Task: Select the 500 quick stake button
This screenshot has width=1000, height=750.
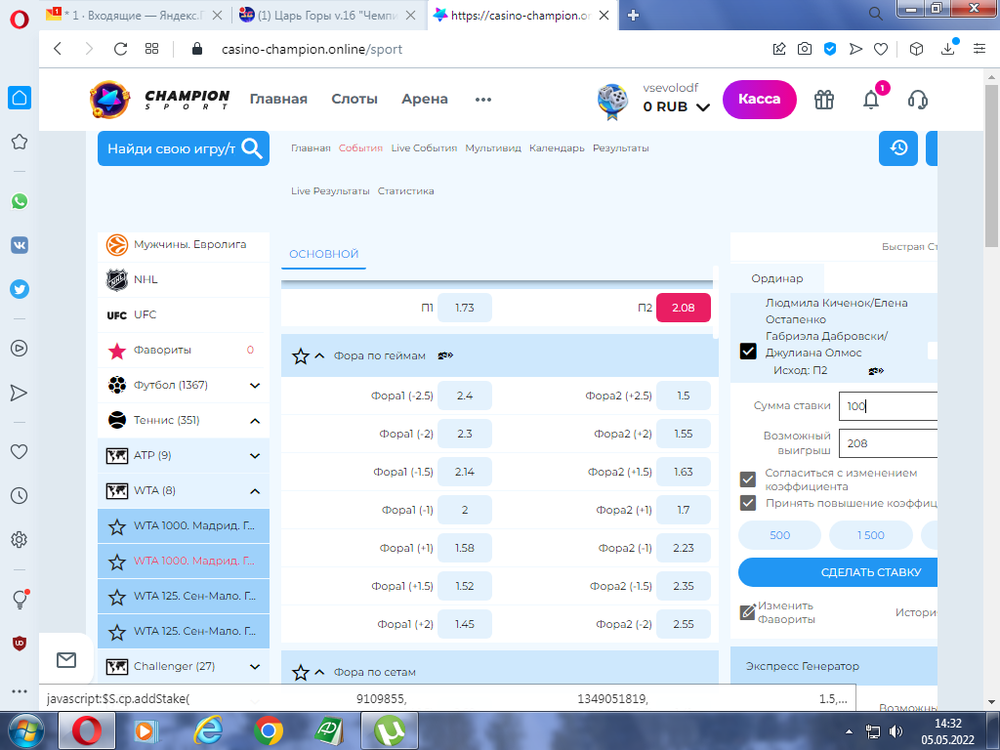Action: [x=779, y=535]
